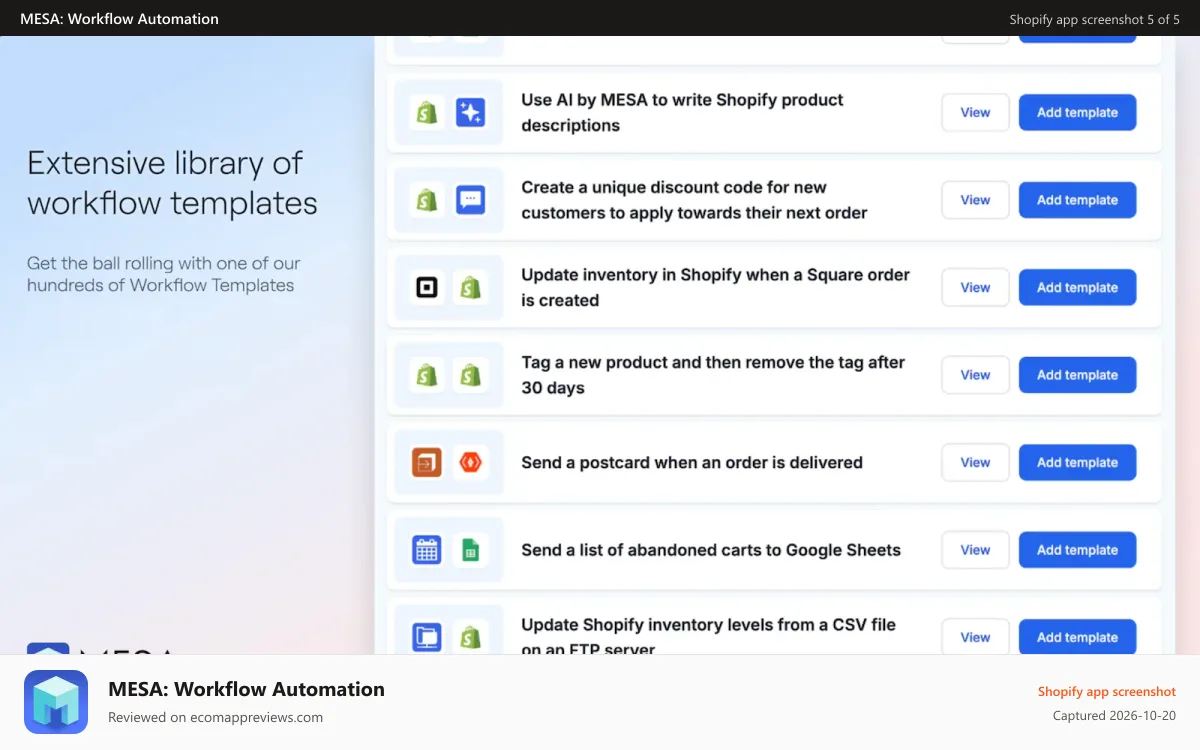View the send a postcard template
The image size is (1200, 750).
click(975, 463)
